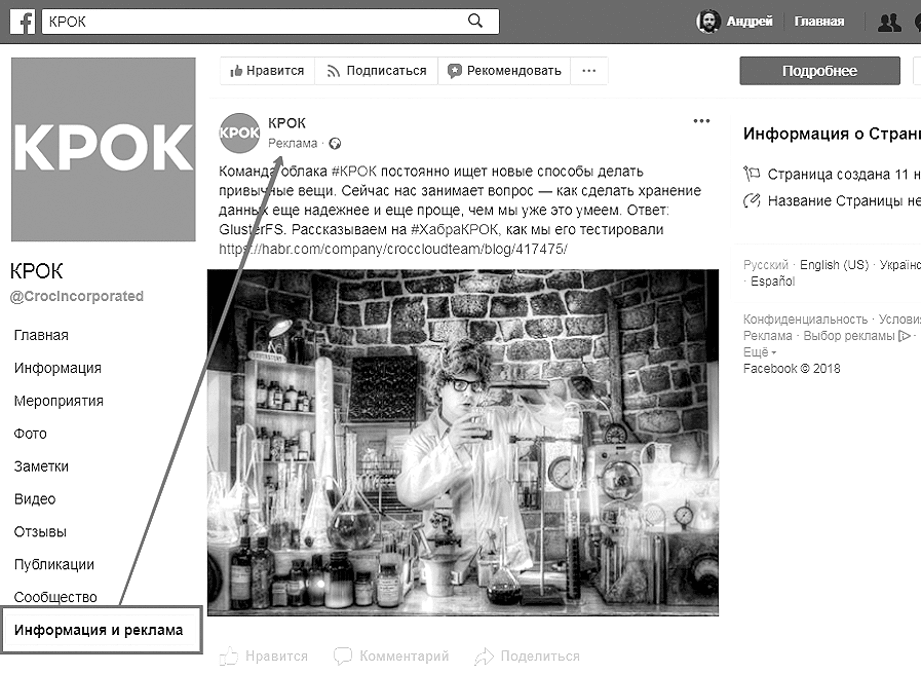Open the Реклама footer link
This screenshot has width=921, height=674.
pyautogui.click(x=768, y=336)
